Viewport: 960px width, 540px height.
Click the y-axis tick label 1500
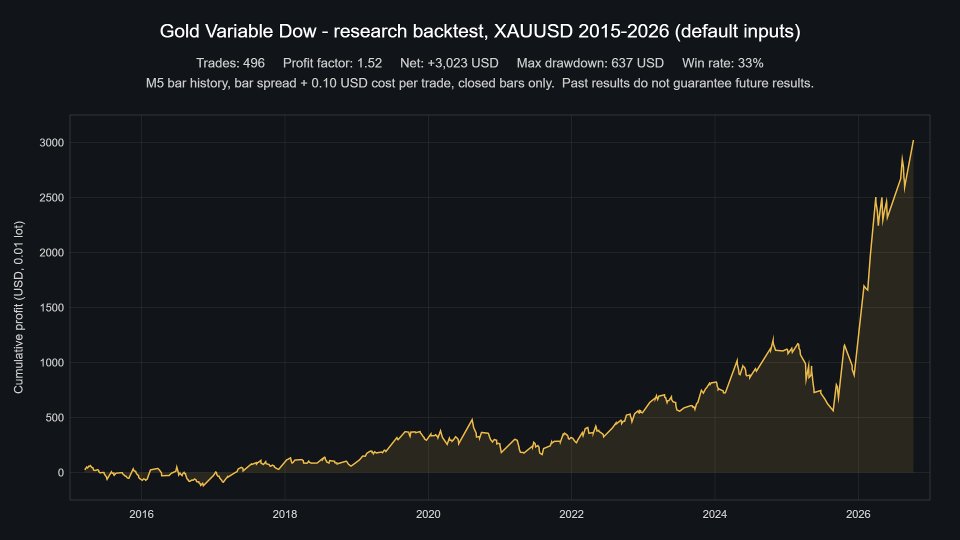51,308
